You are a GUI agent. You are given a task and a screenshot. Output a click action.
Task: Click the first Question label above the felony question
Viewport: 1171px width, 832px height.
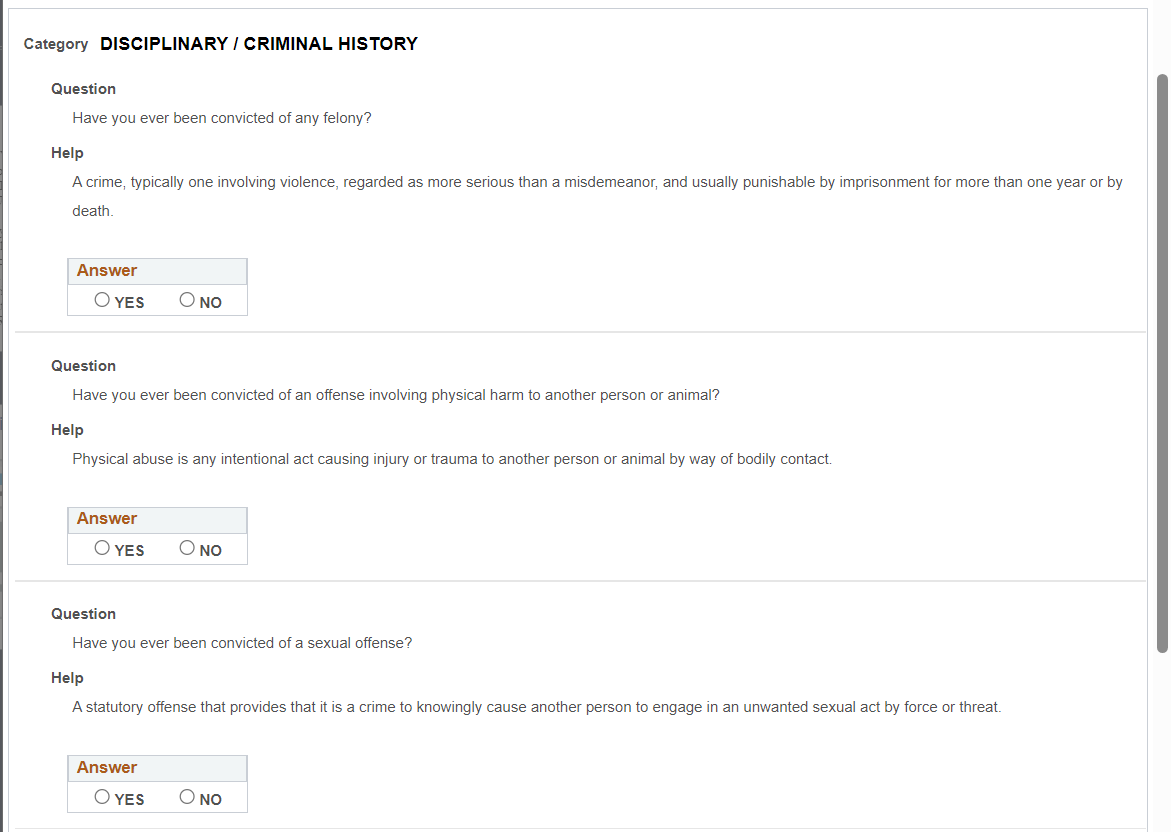(x=84, y=89)
